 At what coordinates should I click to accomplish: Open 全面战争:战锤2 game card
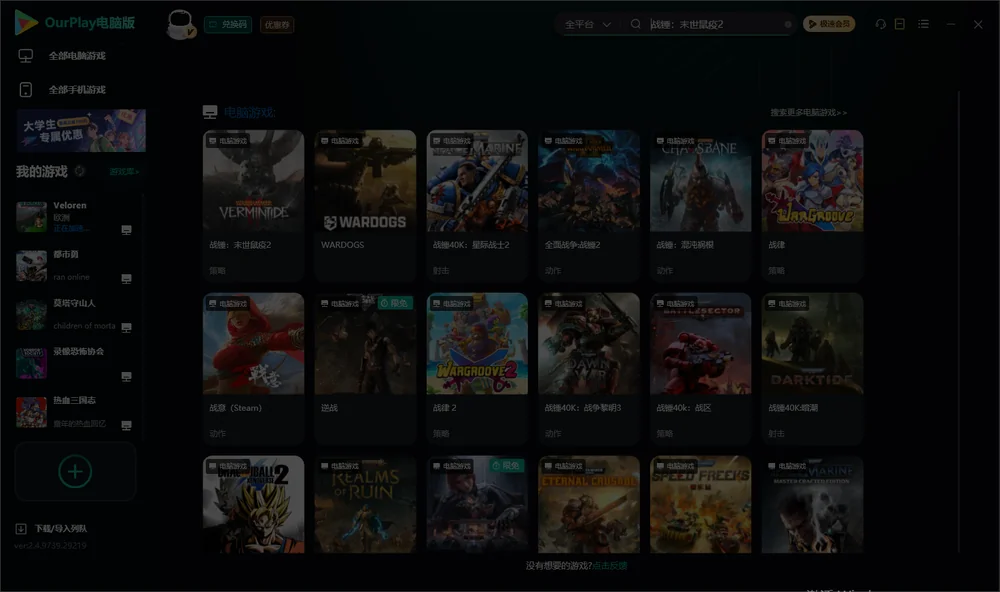(x=589, y=205)
